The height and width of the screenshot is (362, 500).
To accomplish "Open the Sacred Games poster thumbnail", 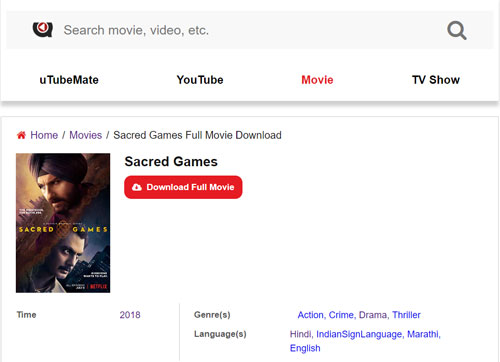I will [63, 223].
